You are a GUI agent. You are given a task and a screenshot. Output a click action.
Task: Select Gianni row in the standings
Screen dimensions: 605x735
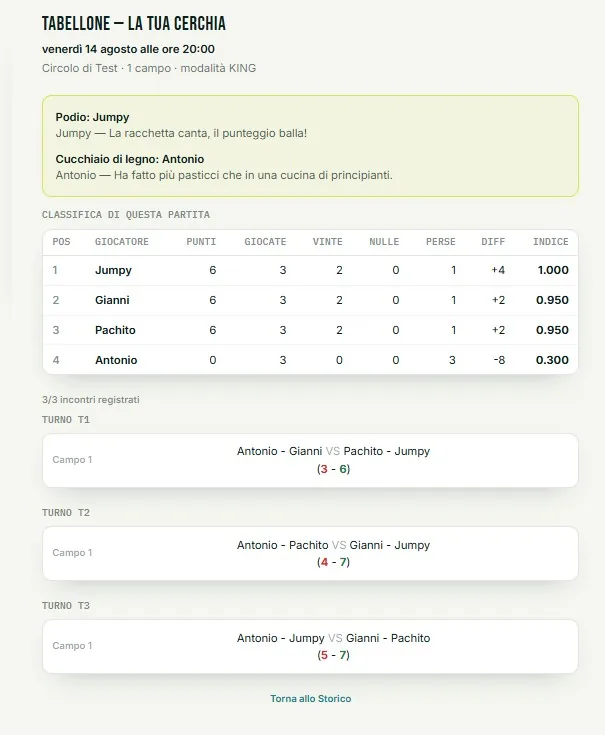[x=310, y=300]
